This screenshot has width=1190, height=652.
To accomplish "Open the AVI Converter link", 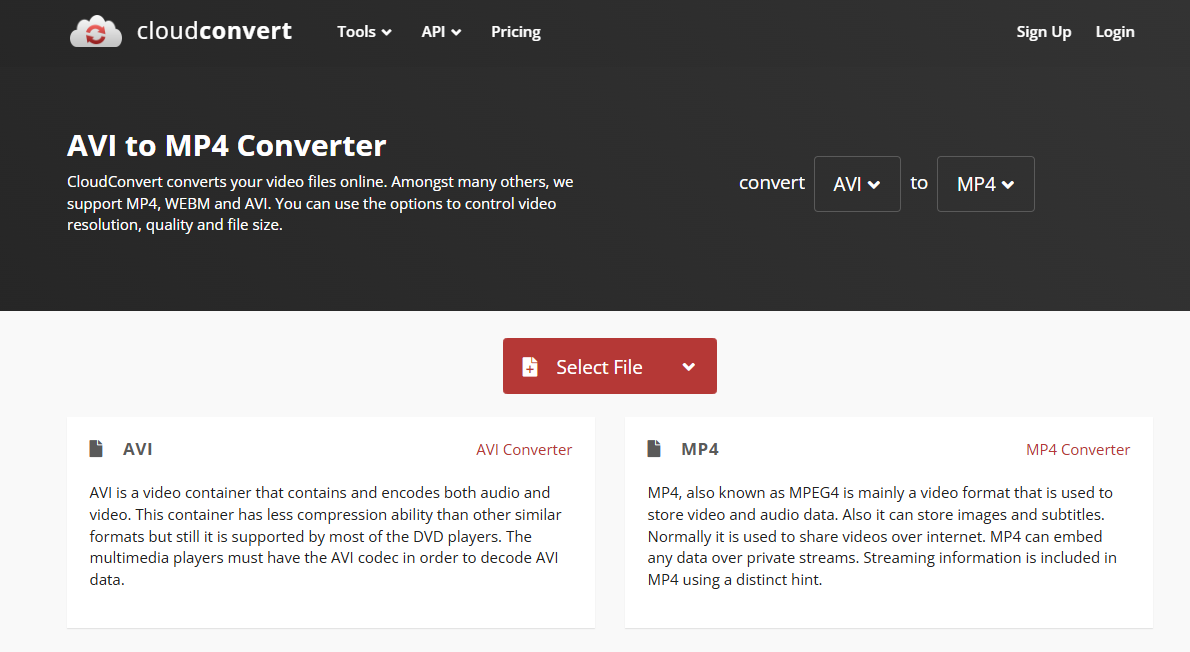I will [x=524, y=449].
